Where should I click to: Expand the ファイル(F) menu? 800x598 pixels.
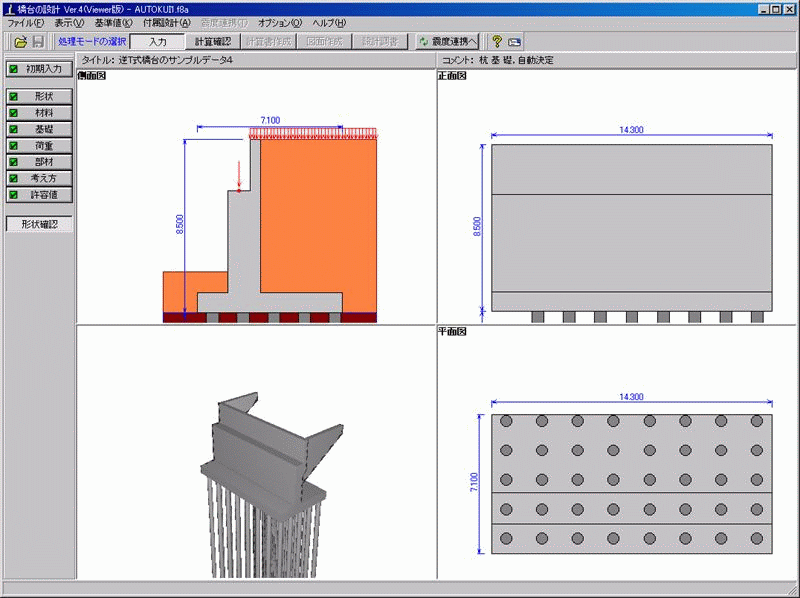[x=27, y=23]
